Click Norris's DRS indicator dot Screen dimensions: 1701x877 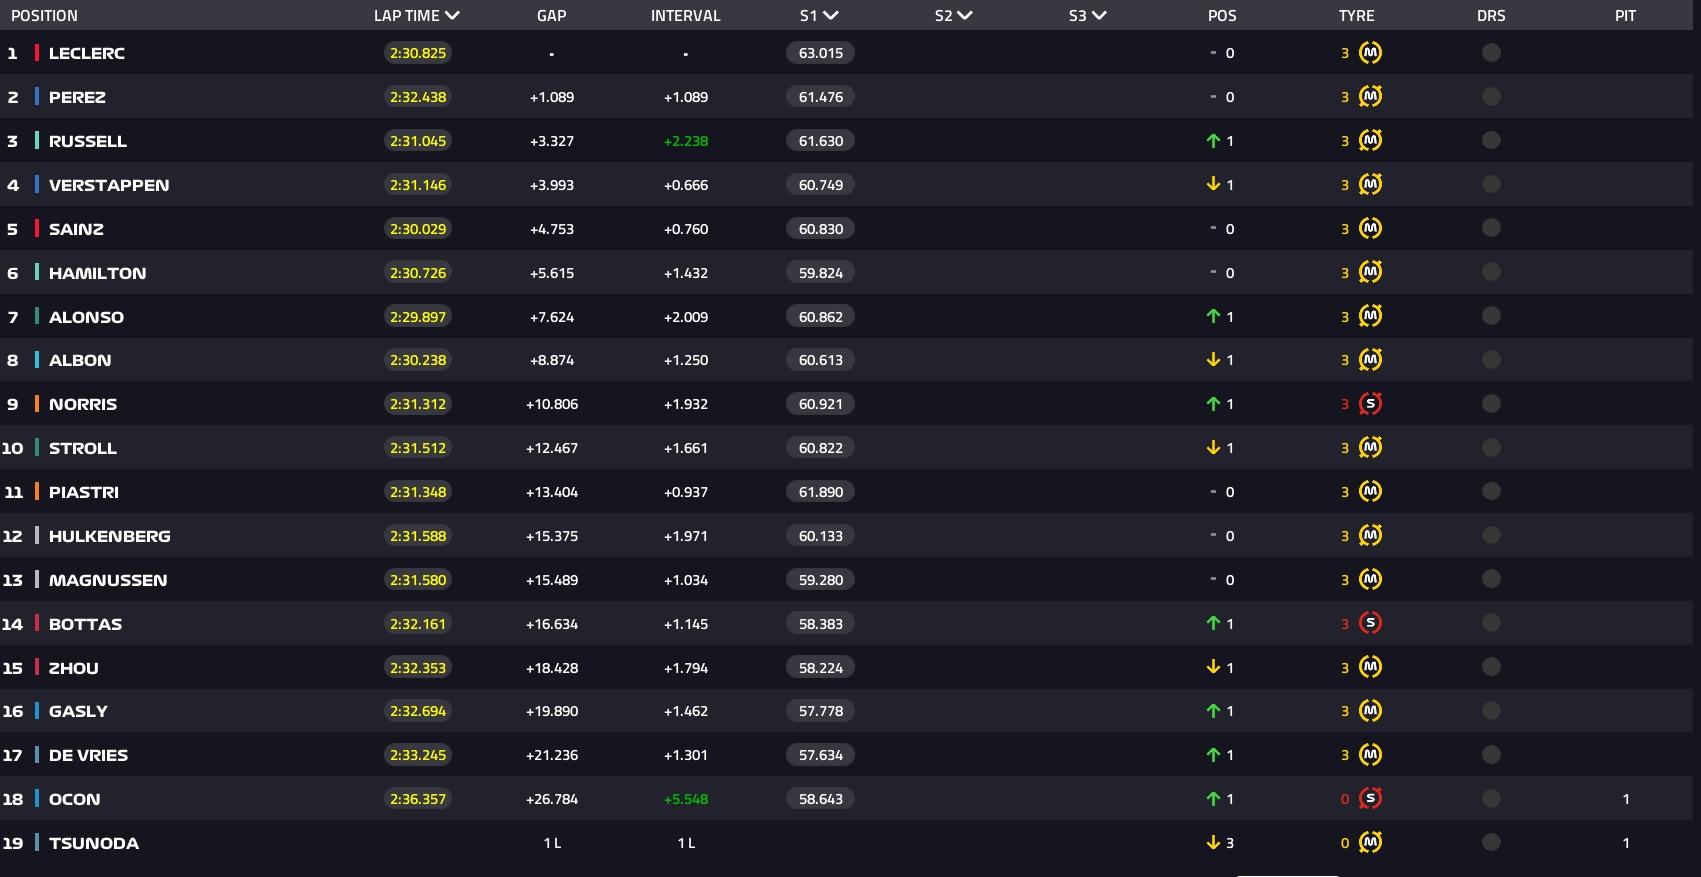(x=1491, y=404)
